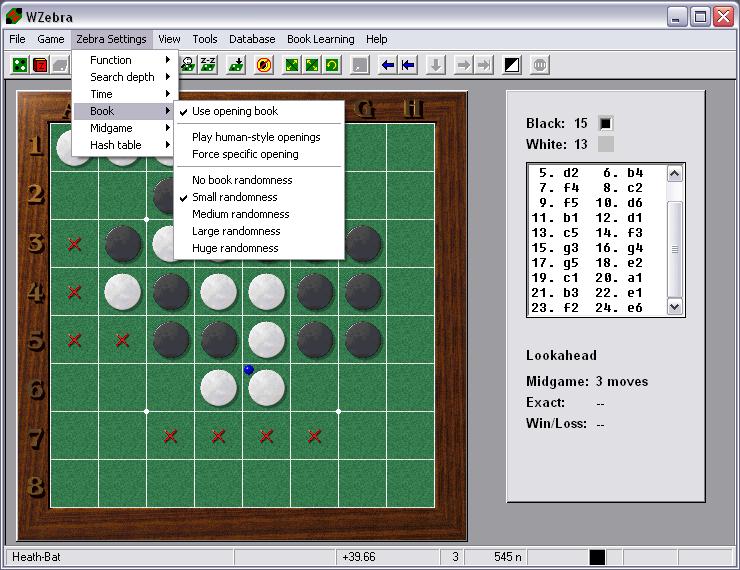Uncheck Use opening book
The width and height of the screenshot is (740, 570).
(x=259, y=111)
